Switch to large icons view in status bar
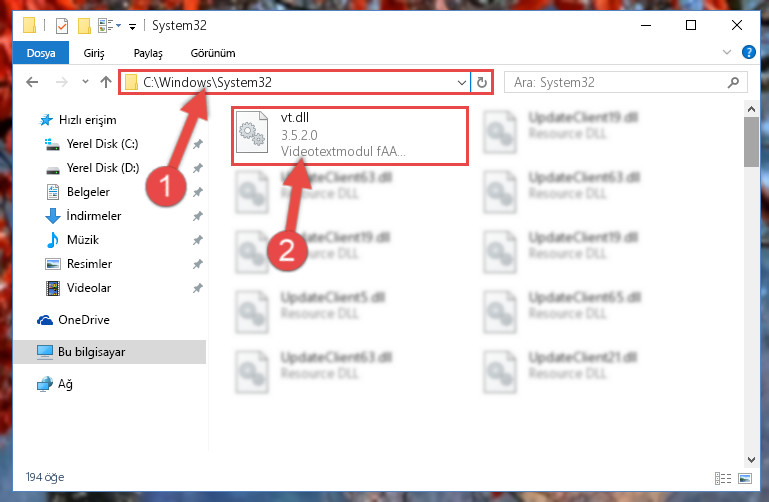This screenshot has height=502, width=769. coord(745,478)
